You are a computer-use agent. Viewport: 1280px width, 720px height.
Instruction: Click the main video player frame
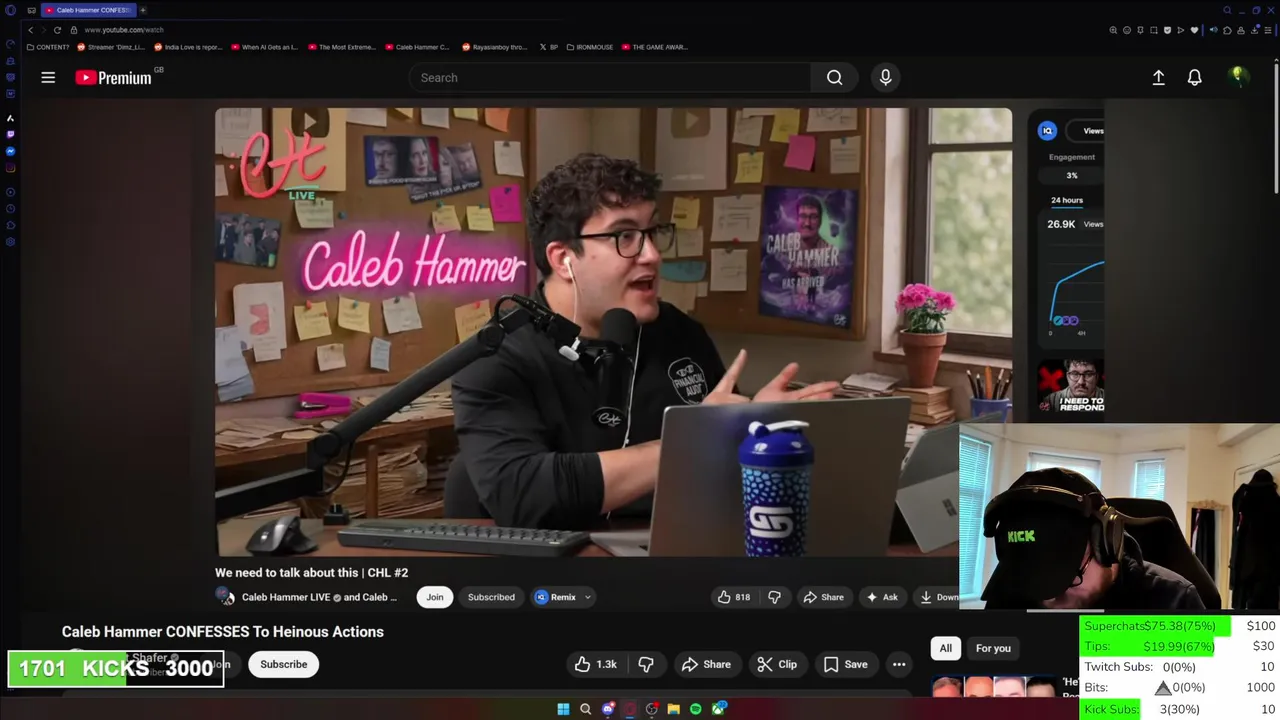(x=613, y=332)
